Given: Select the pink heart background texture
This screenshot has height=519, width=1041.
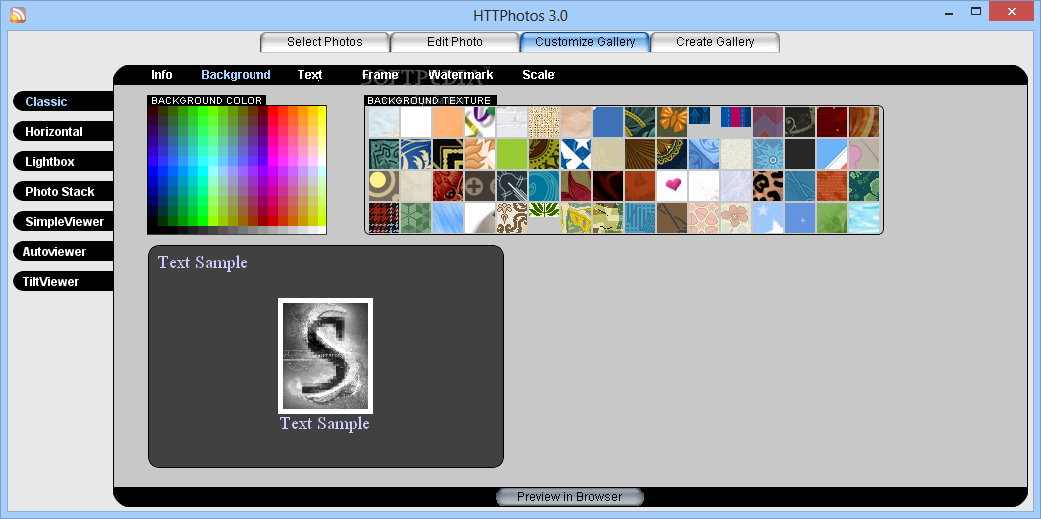Looking at the screenshot, I should click(673, 186).
